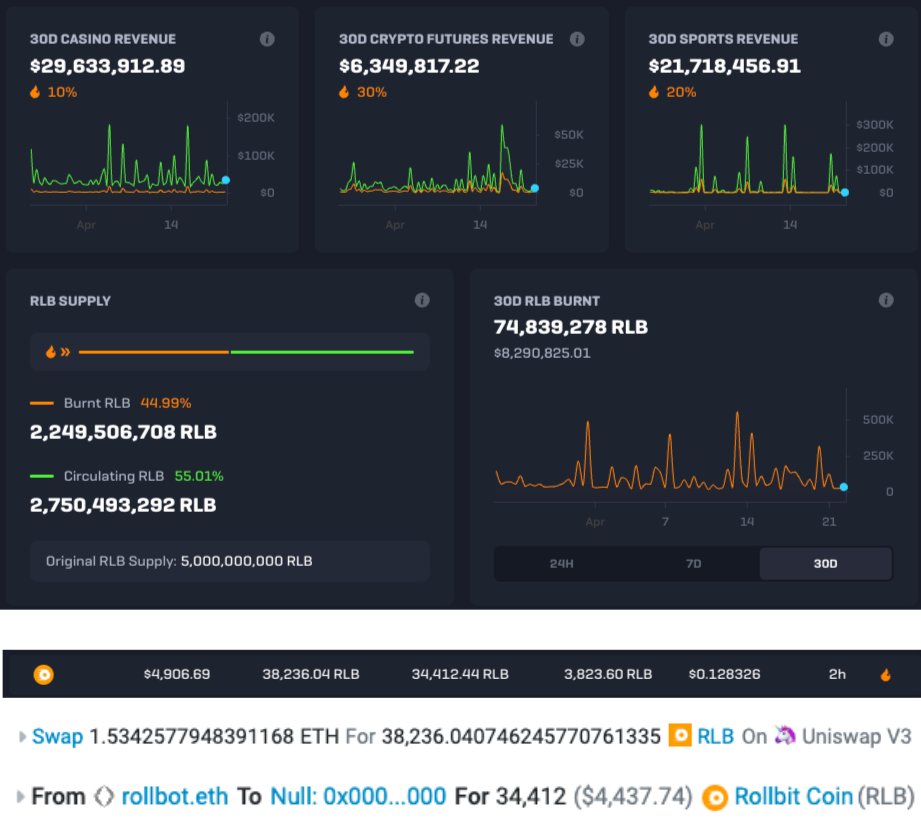This screenshot has height=822, width=921.
Task: Click the 30D RLB BURNT heading
Action: pos(547,301)
